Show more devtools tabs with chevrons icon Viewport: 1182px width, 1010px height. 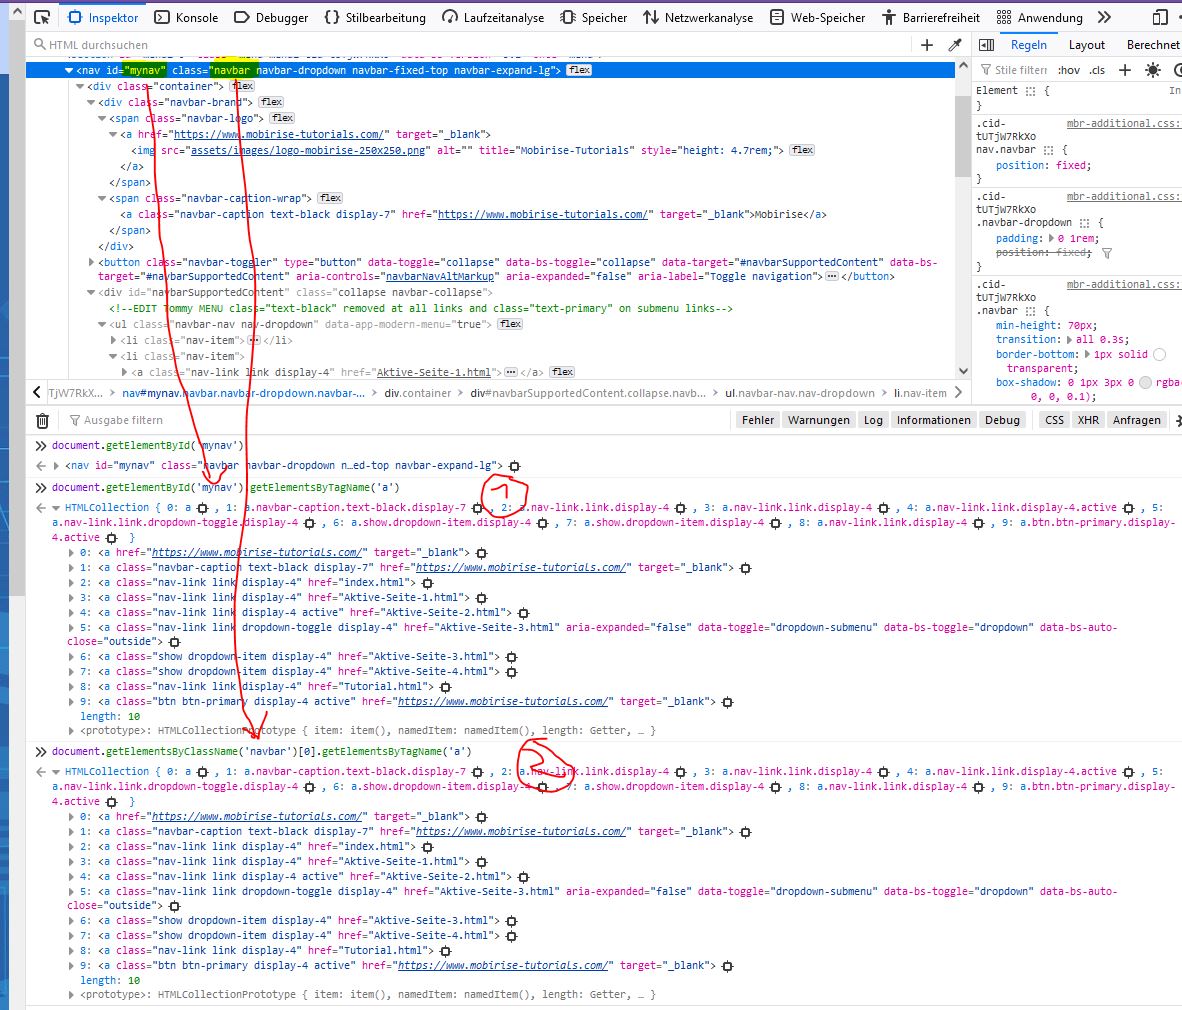(x=1104, y=17)
